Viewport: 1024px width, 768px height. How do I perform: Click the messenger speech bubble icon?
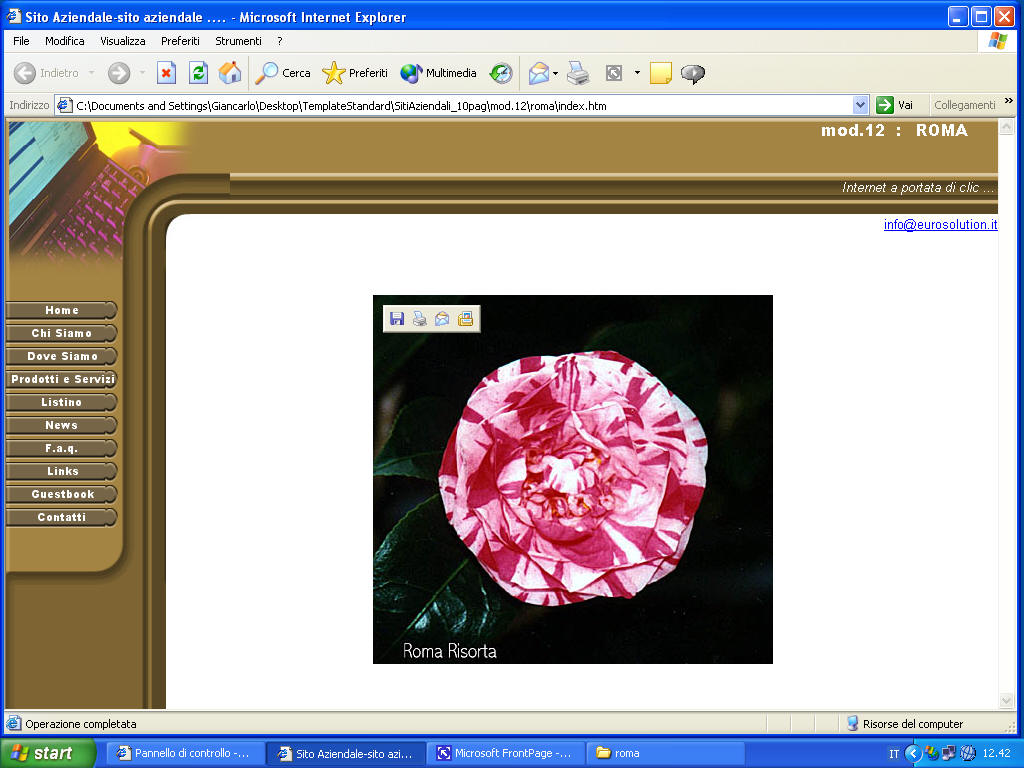pos(693,74)
